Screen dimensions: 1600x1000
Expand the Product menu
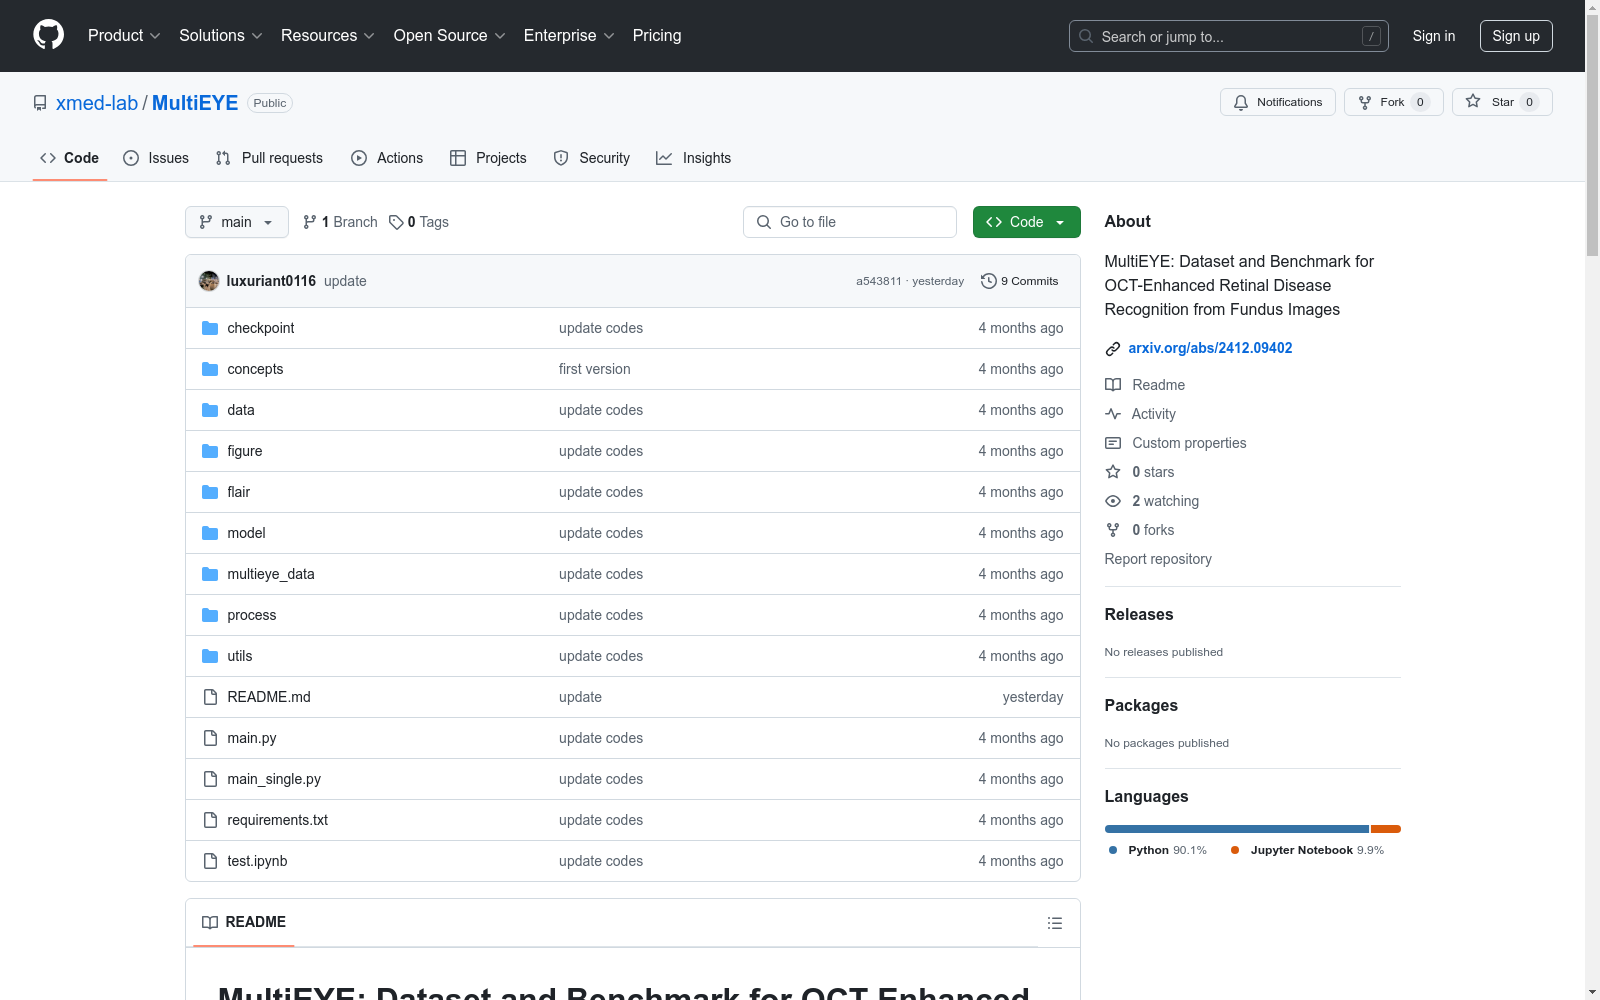(124, 35)
